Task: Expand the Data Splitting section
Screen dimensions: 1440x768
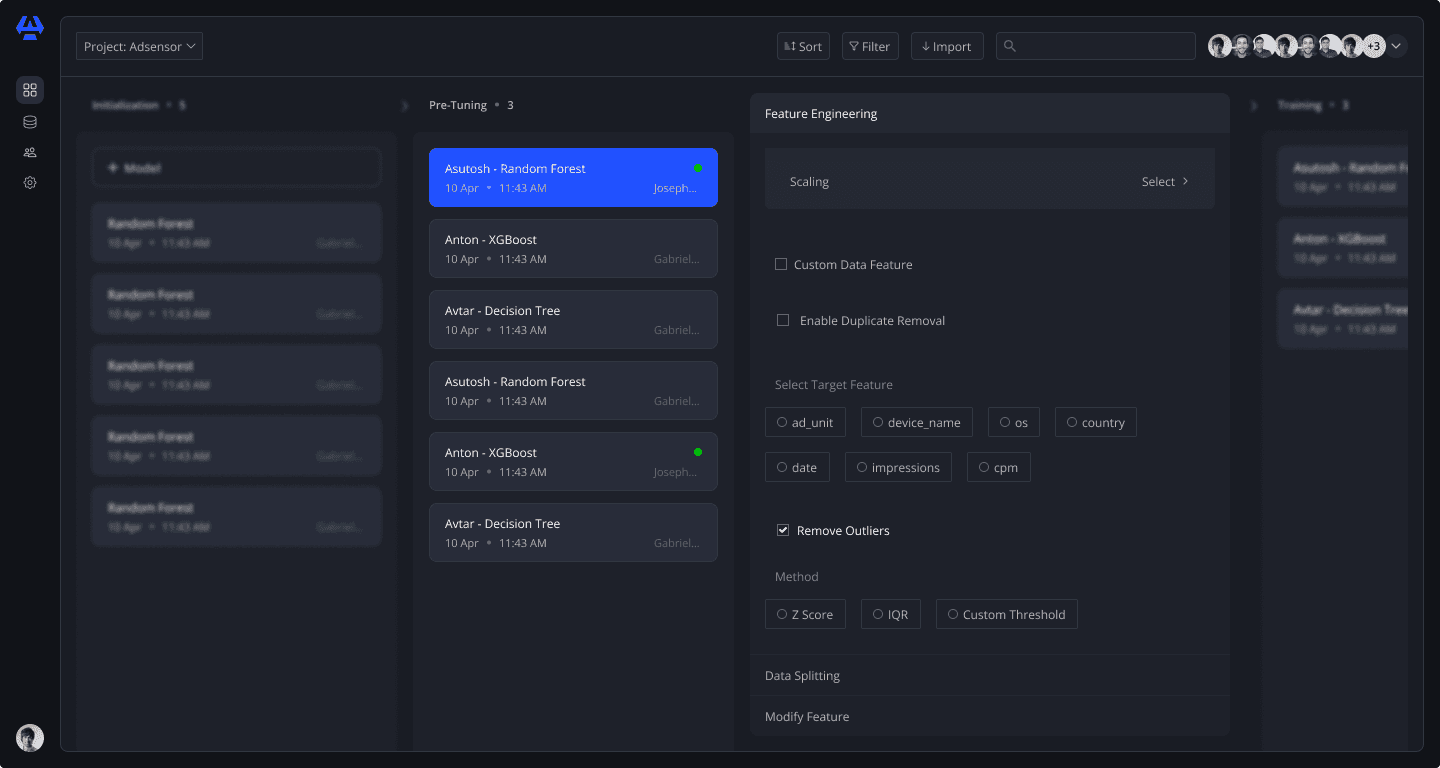Action: click(x=990, y=676)
